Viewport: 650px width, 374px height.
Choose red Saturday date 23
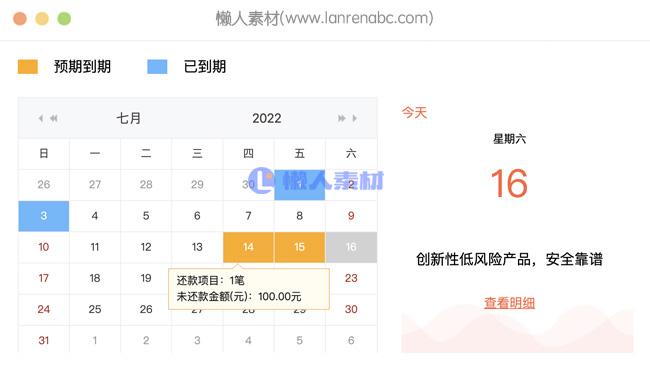click(x=351, y=278)
